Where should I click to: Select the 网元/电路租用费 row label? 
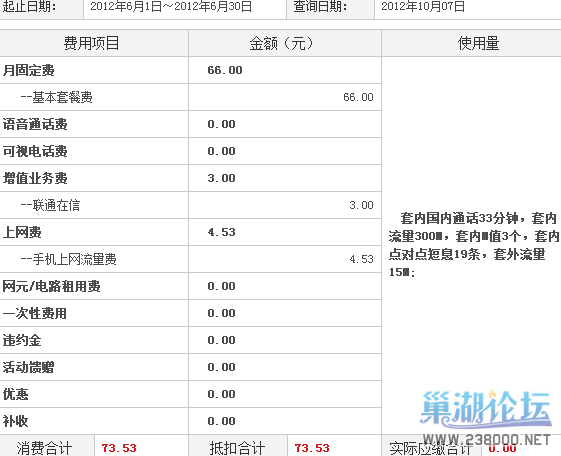(x=52, y=286)
